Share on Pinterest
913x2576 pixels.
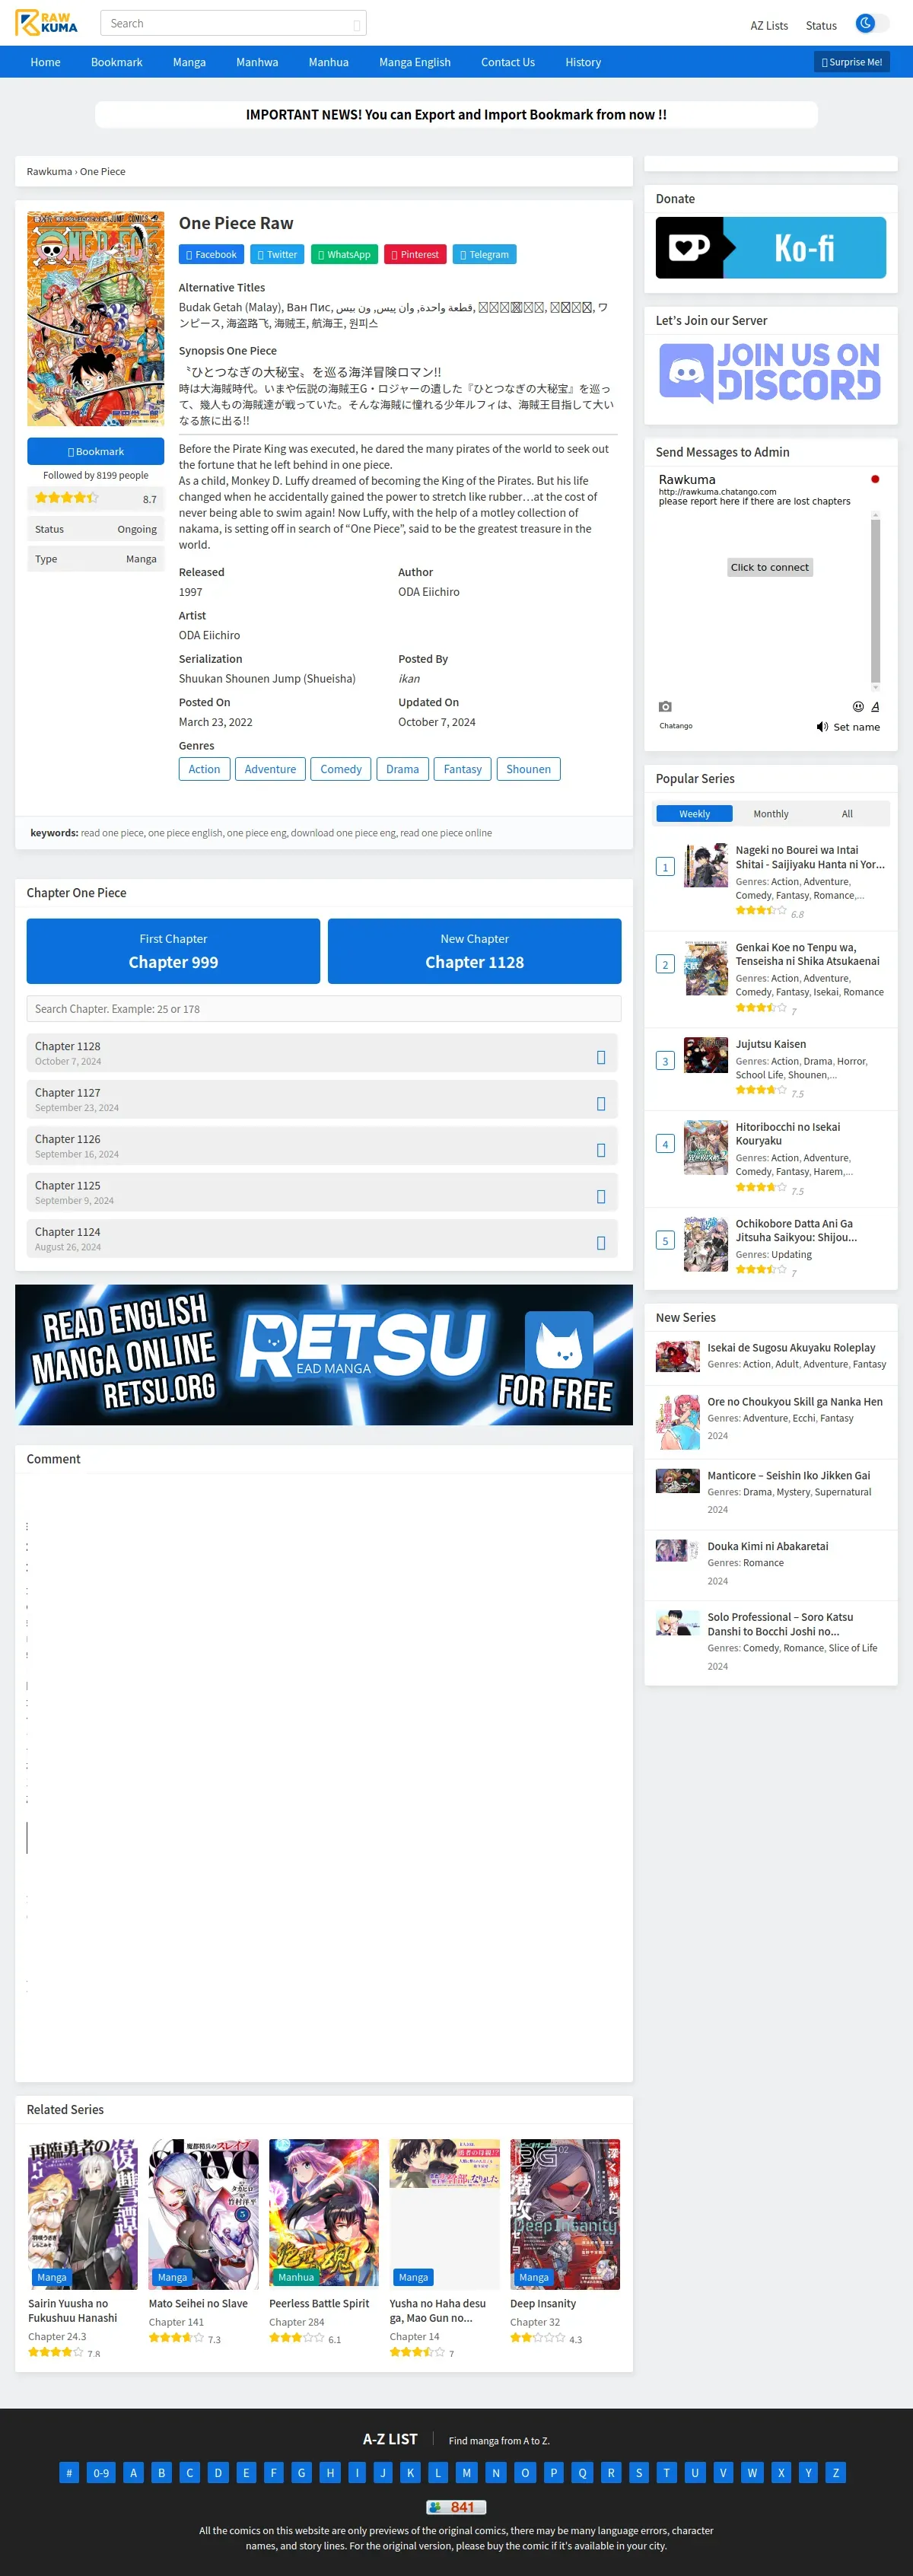(x=415, y=255)
